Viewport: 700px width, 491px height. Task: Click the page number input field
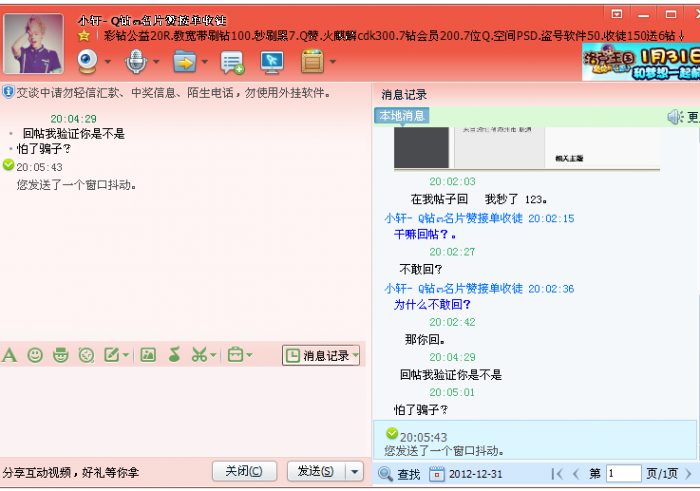point(624,474)
